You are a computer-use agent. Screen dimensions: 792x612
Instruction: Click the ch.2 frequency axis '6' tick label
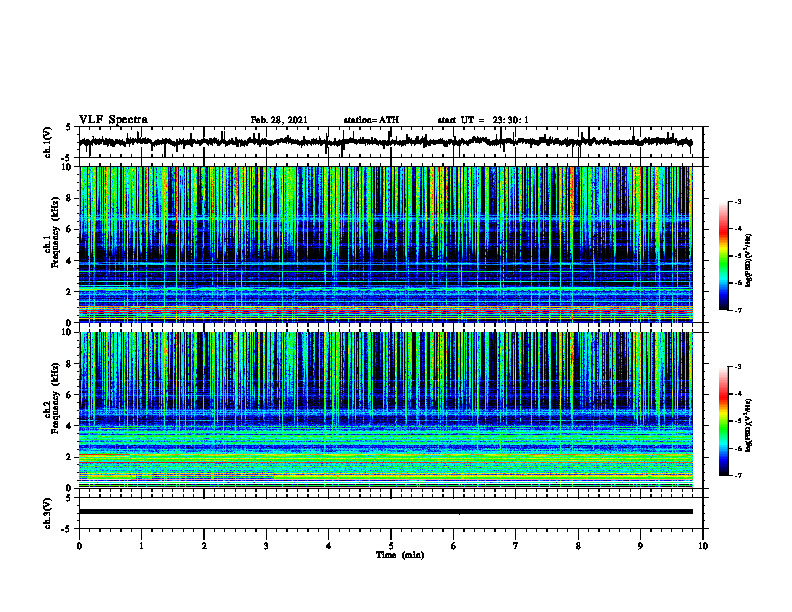point(70,395)
